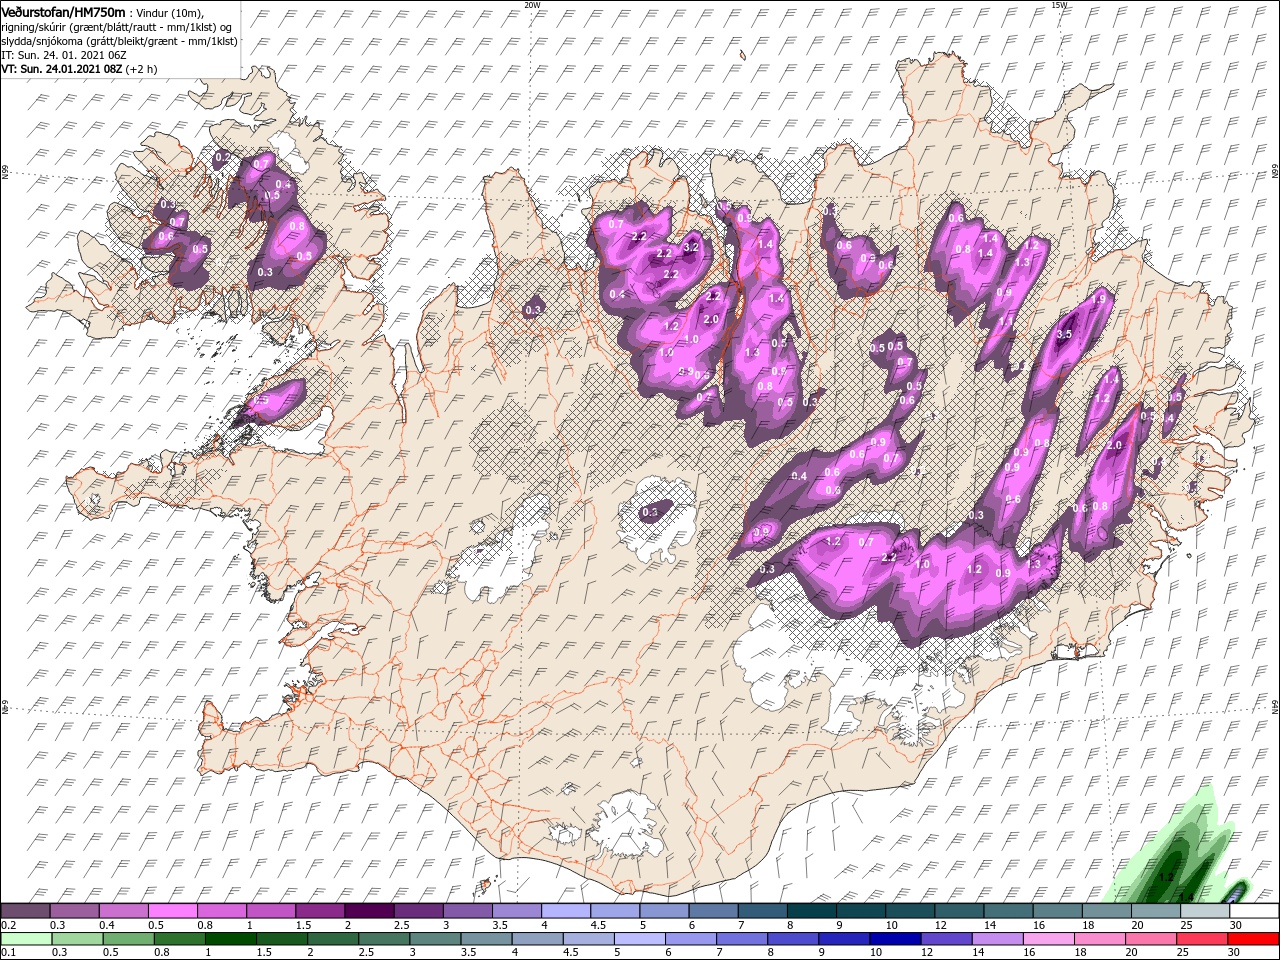
Task: Click the 'VT: Sun. 24.01.2021 08Z (+2 h)' line
Action: coord(79,69)
